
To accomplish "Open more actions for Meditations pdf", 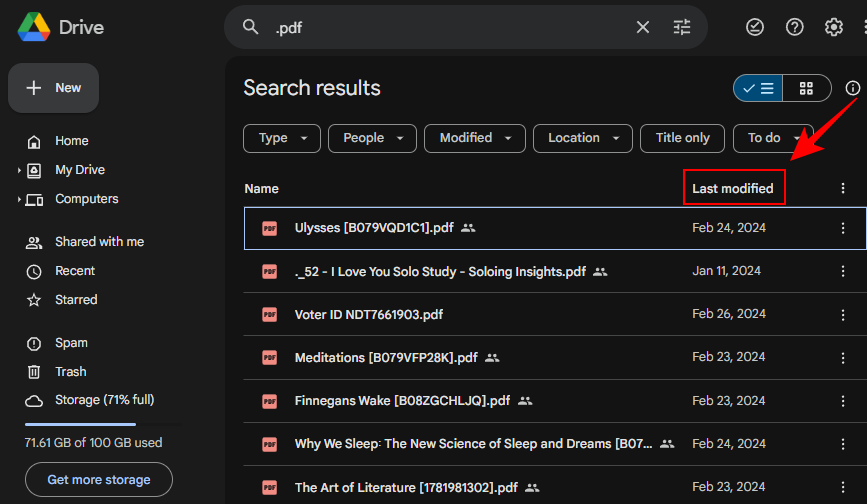I will click(843, 358).
